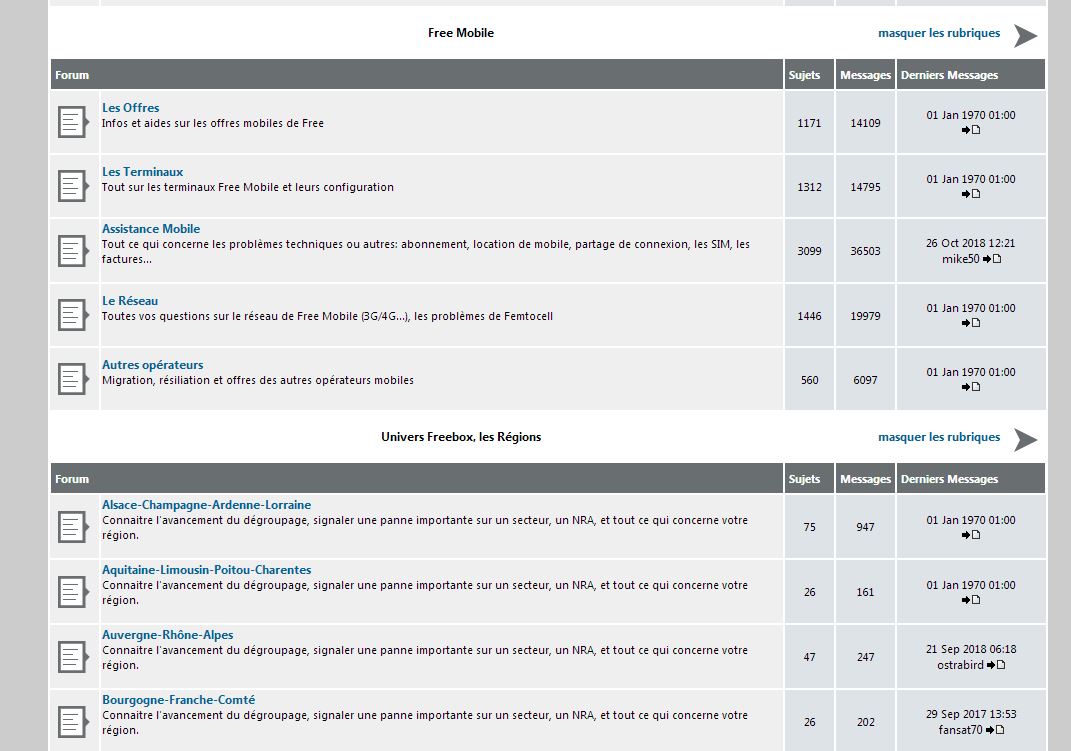This screenshot has height=751, width=1071.
Task: Click 'Univers Freebox, les Régions' category title
Action: click(x=461, y=437)
